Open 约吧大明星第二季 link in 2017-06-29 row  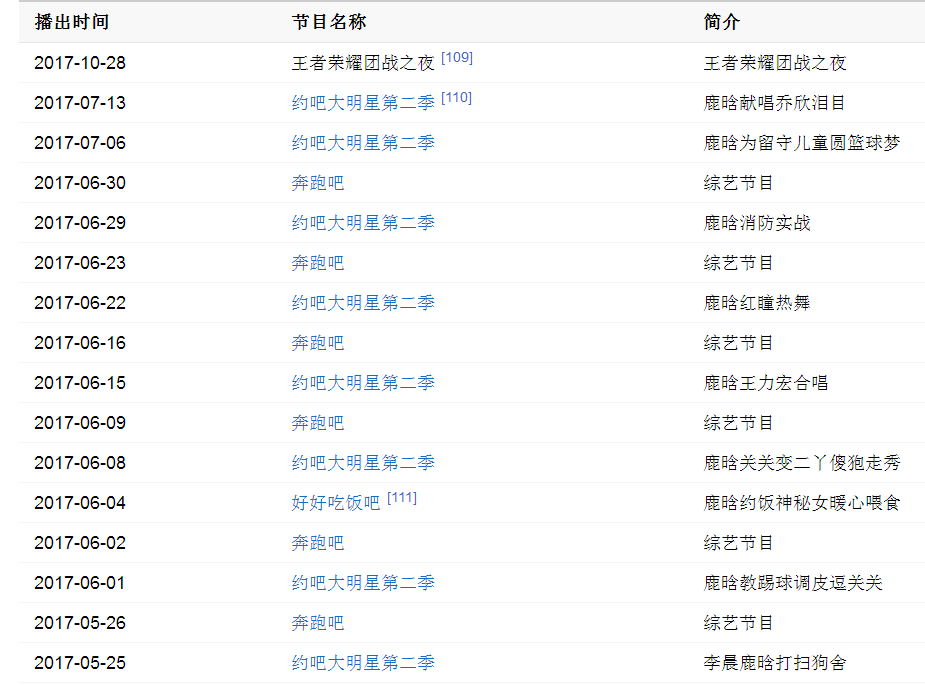(x=363, y=223)
